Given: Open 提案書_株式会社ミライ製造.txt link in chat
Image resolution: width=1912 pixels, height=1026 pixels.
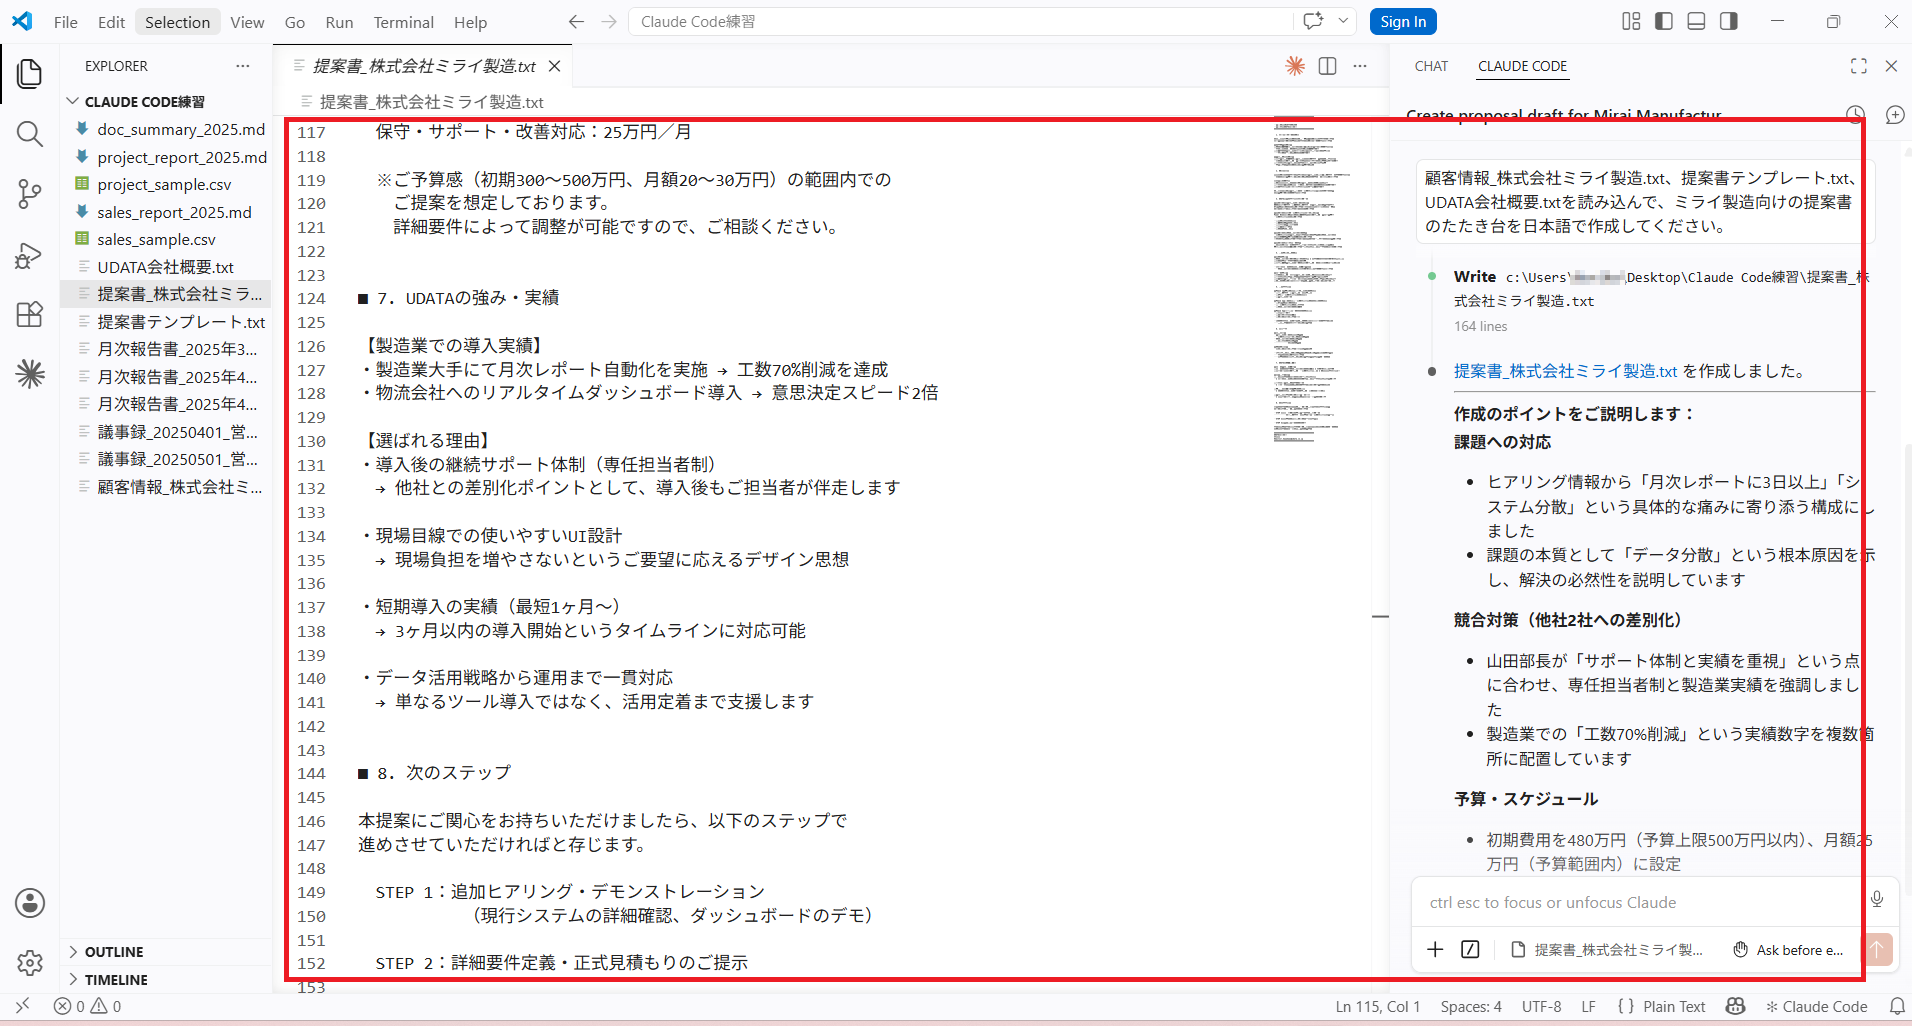Looking at the screenshot, I should (x=1565, y=371).
